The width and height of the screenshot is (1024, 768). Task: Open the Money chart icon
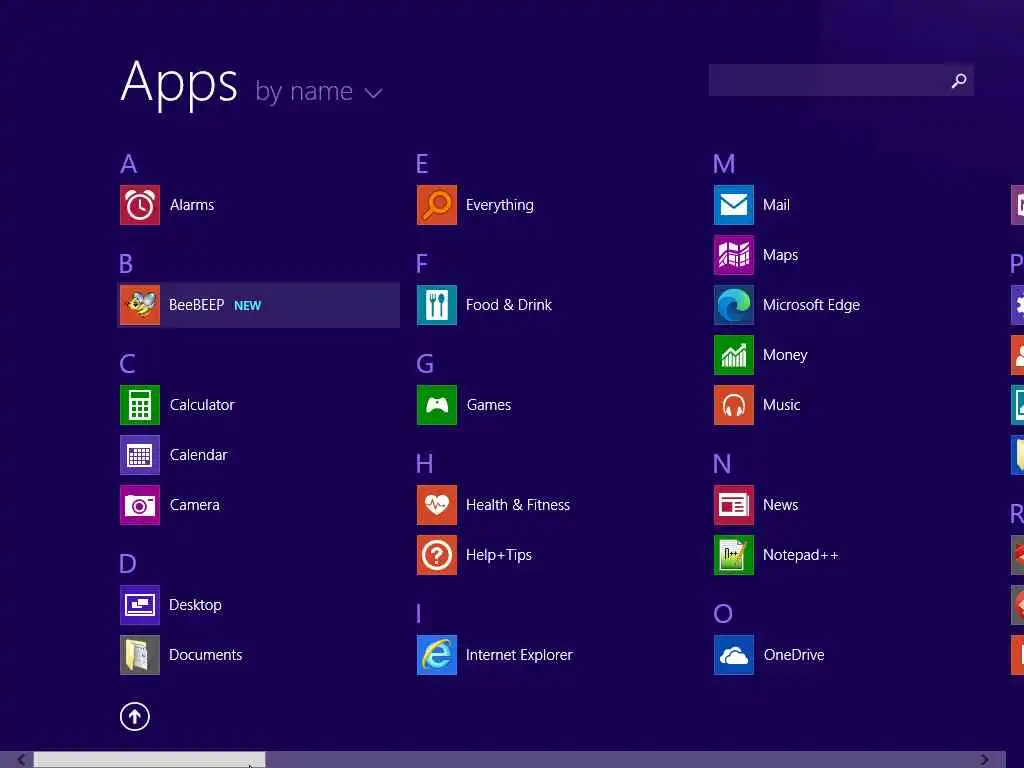pyautogui.click(x=734, y=355)
